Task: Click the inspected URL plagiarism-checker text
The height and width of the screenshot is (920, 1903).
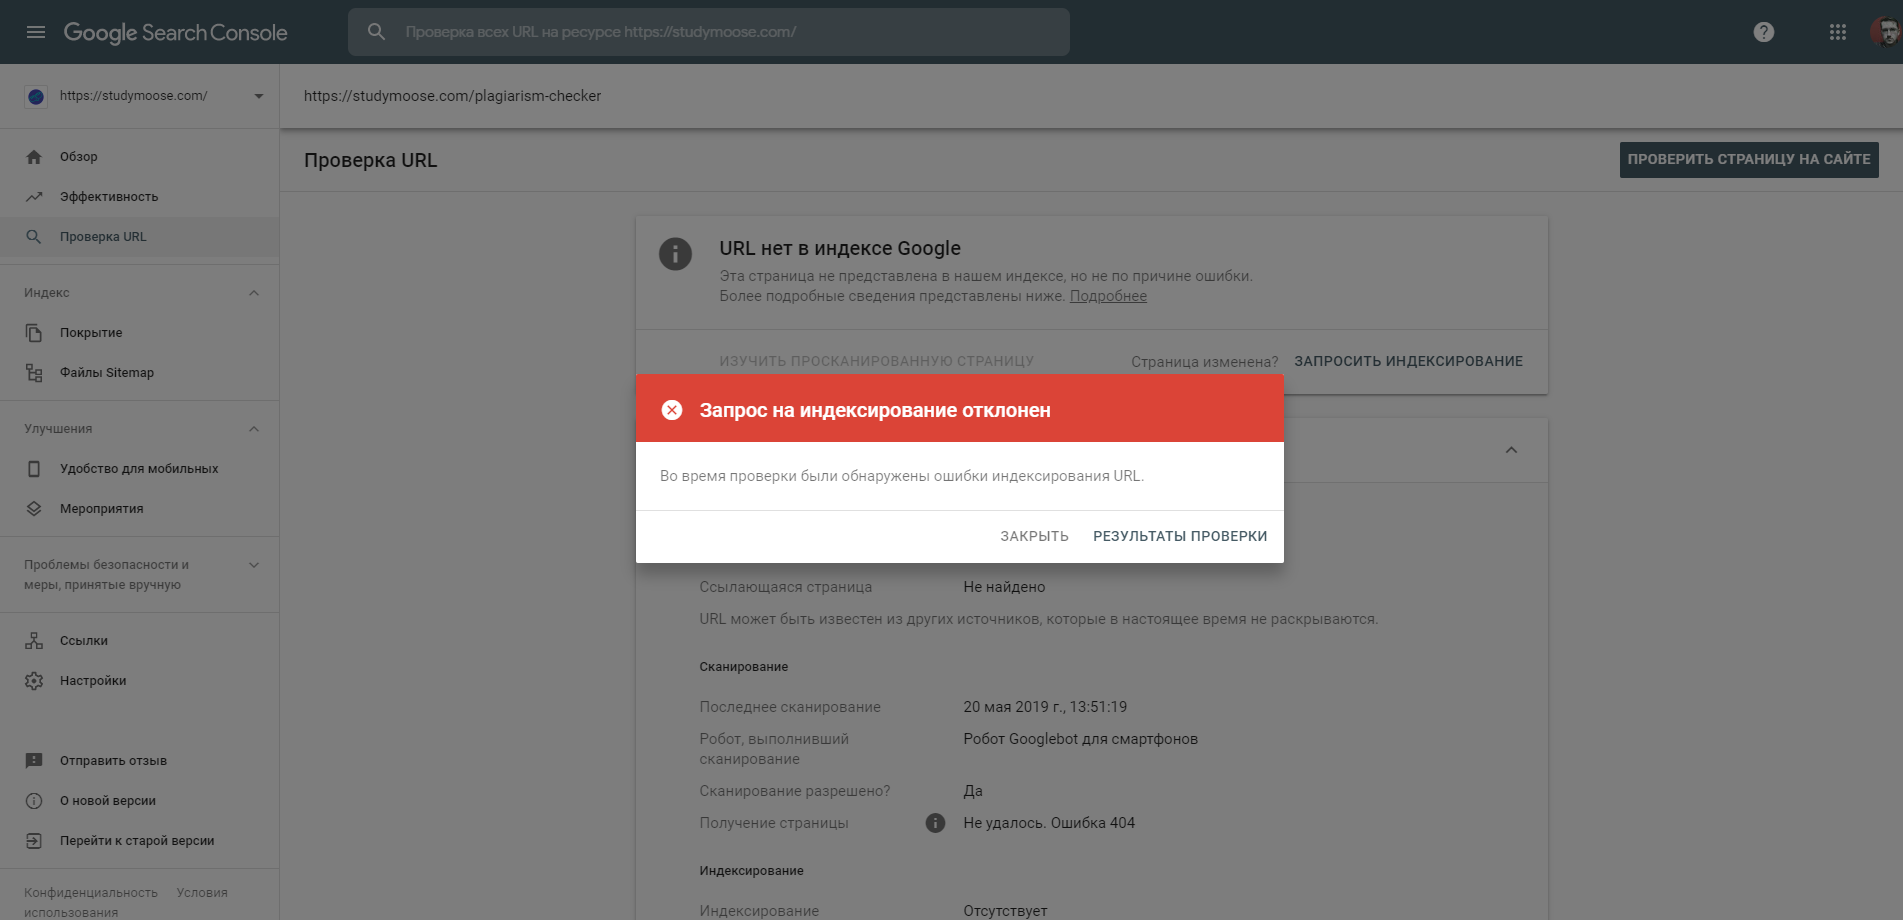Action: tap(452, 96)
